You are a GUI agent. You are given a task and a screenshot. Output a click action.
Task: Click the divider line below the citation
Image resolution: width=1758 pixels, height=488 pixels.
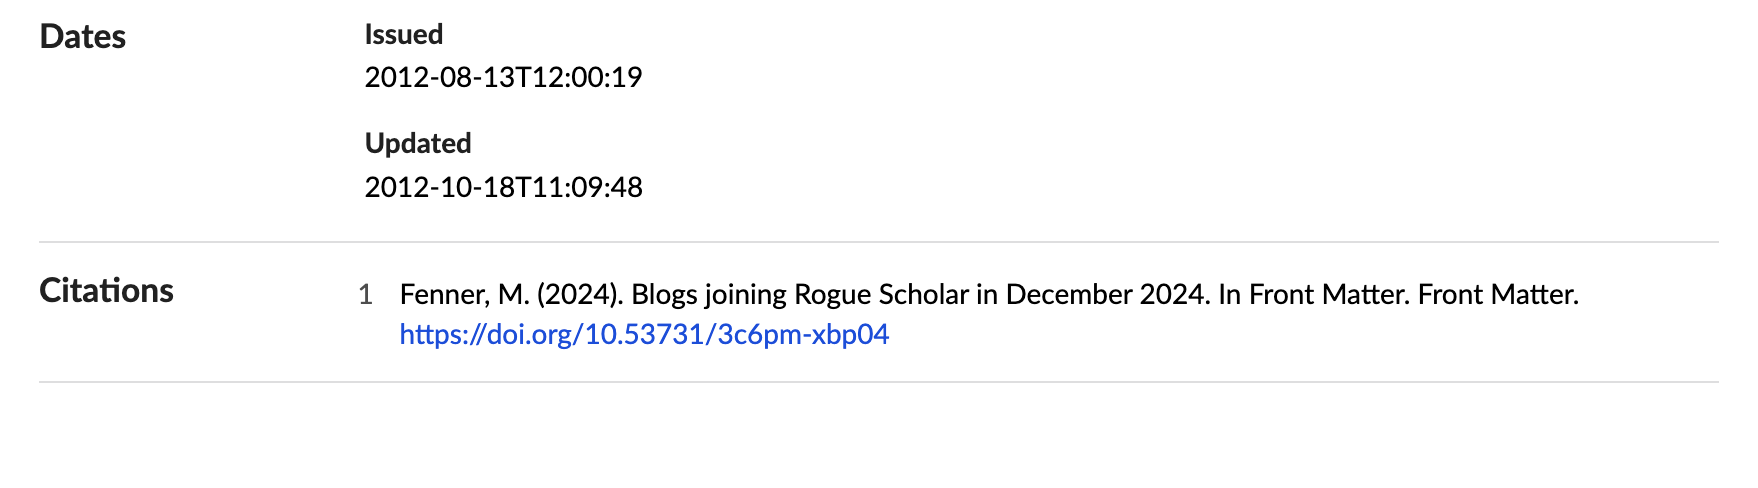point(878,382)
